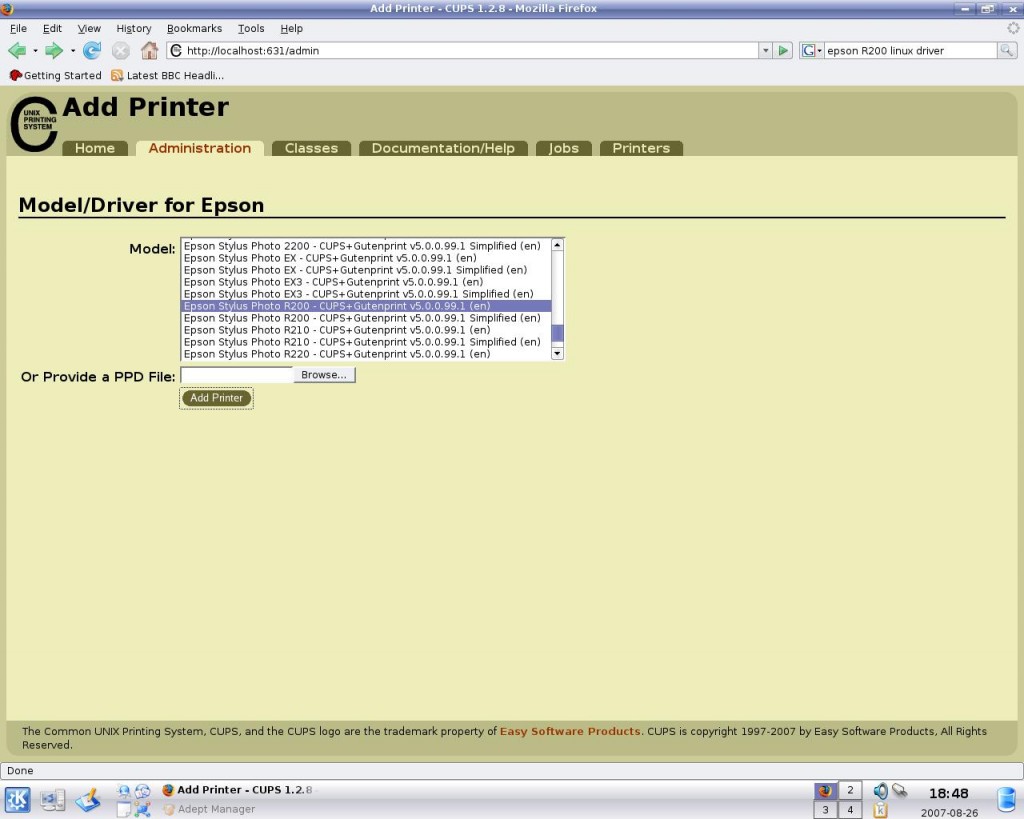This screenshot has width=1024, height=819.
Task: Click the page icon in the address bar
Action: (176, 50)
